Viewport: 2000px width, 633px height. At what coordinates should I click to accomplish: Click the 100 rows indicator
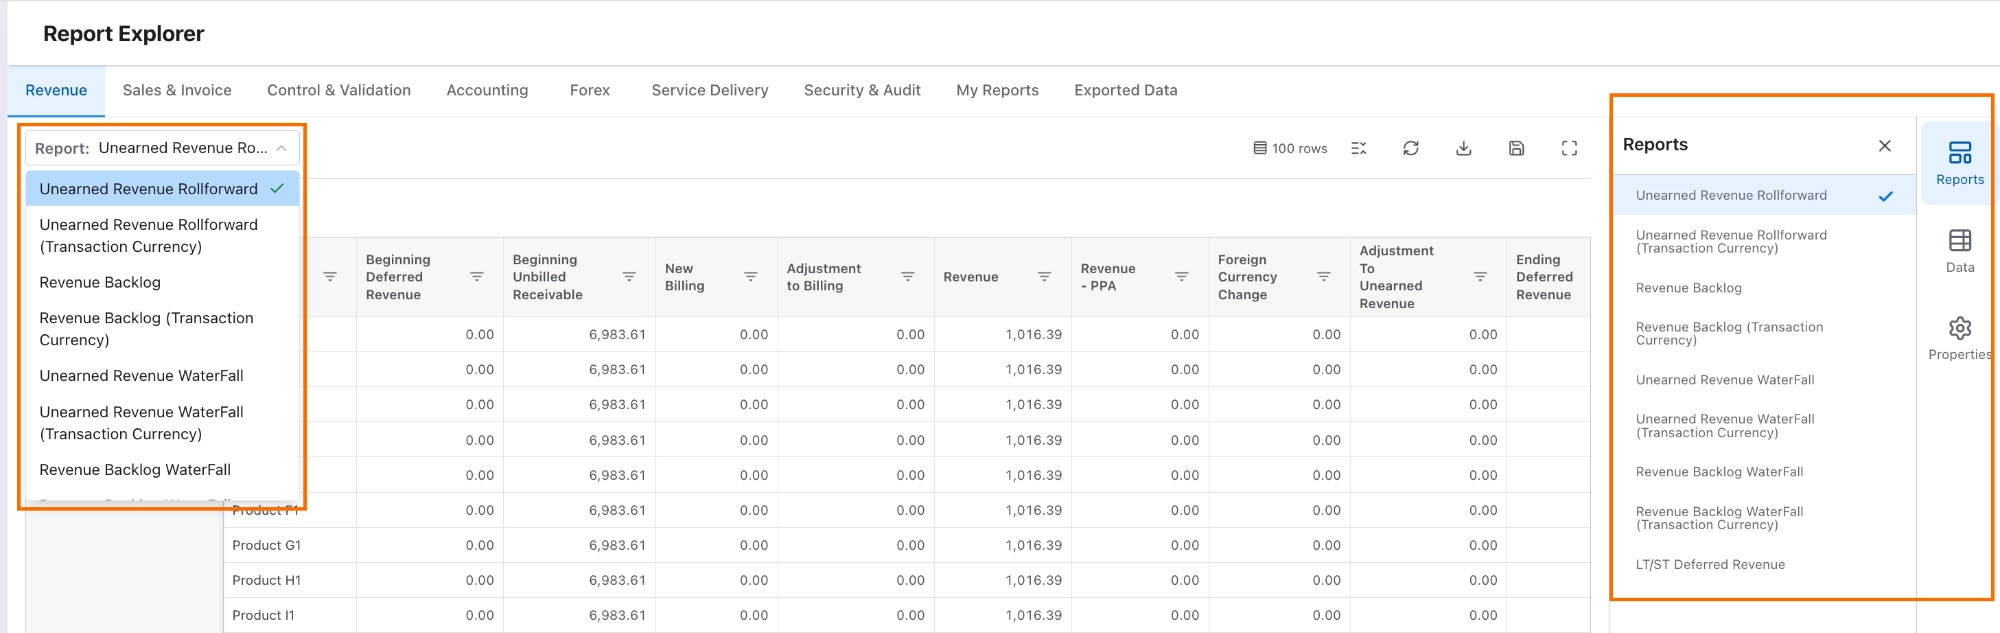click(1290, 148)
